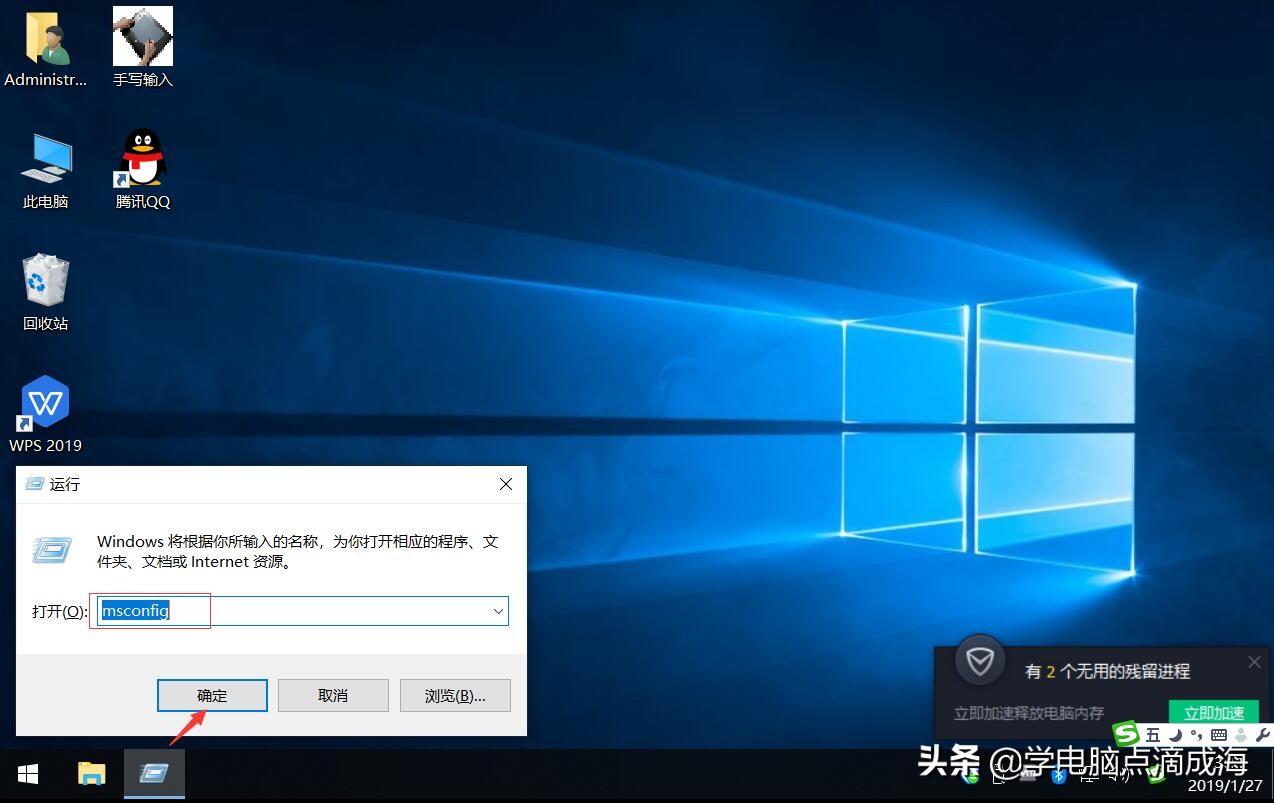Expand the Run command history dropdown

coord(497,611)
